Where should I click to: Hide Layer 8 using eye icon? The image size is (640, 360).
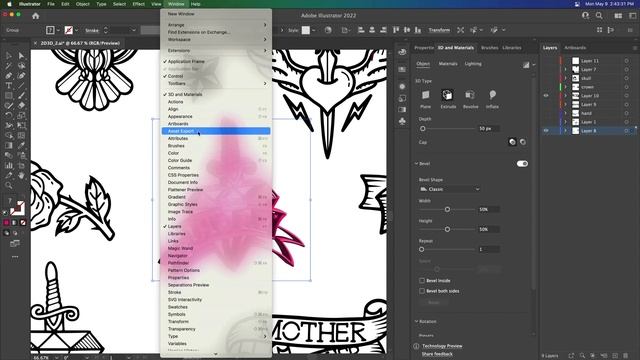pyautogui.click(x=546, y=131)
